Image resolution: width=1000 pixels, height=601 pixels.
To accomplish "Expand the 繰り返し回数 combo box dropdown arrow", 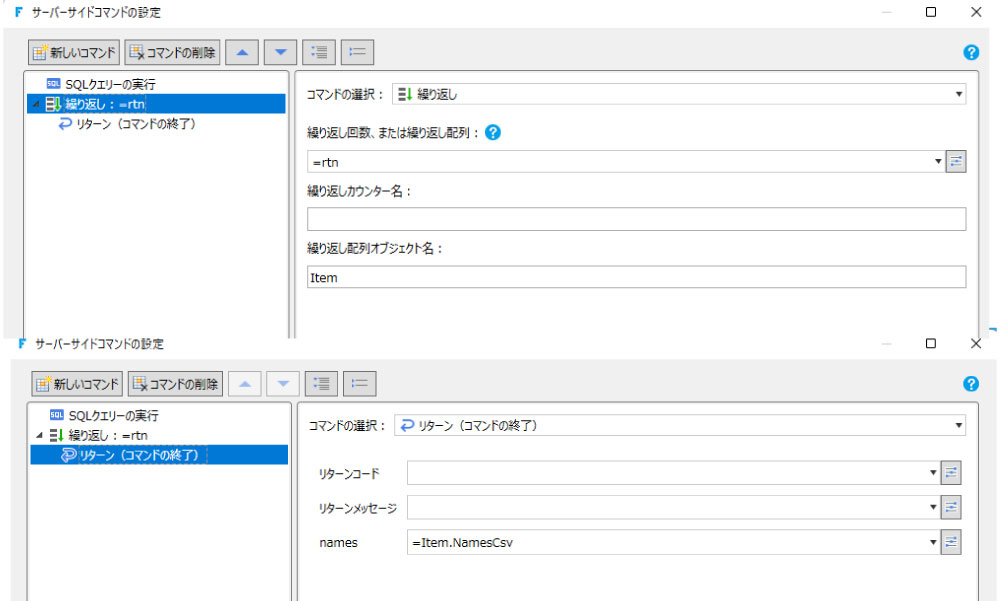I will (x=938, y=161).
